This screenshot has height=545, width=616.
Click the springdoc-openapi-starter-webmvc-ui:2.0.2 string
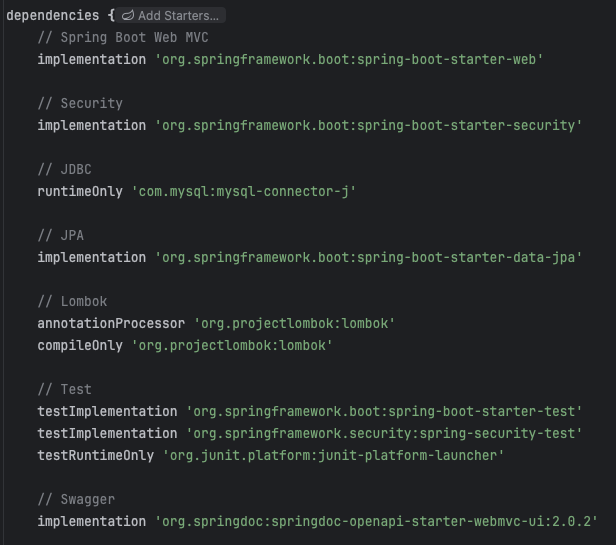376,522
